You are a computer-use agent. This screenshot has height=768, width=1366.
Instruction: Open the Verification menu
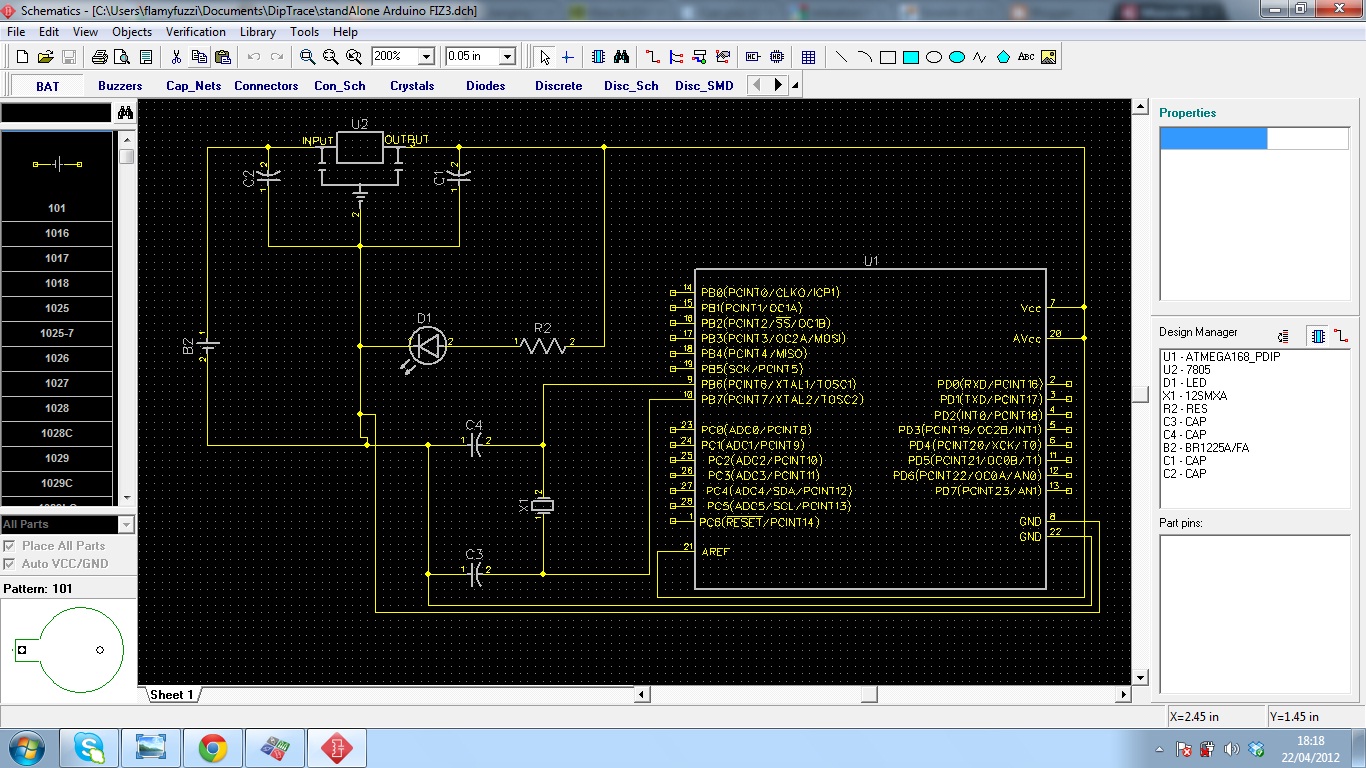pos(195,32)
